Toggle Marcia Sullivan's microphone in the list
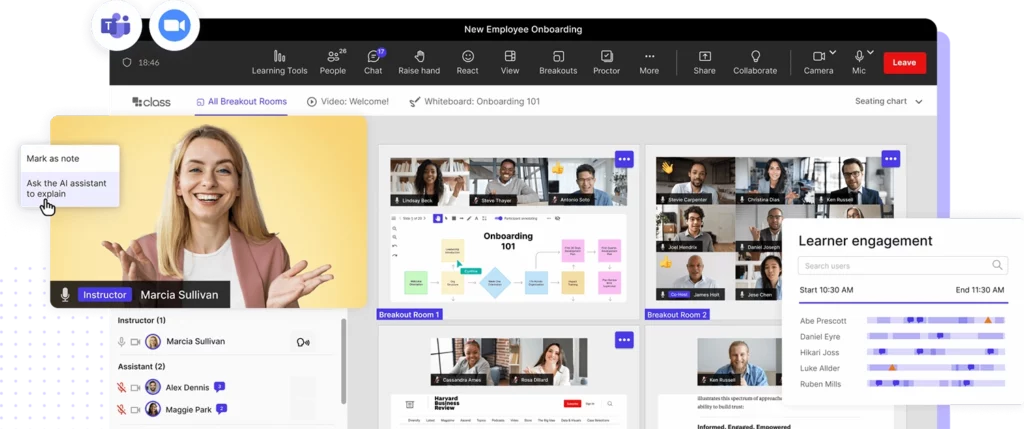The width and height of the screenshot is (1024, 429). pyautogui.click(x=122, y=342)
